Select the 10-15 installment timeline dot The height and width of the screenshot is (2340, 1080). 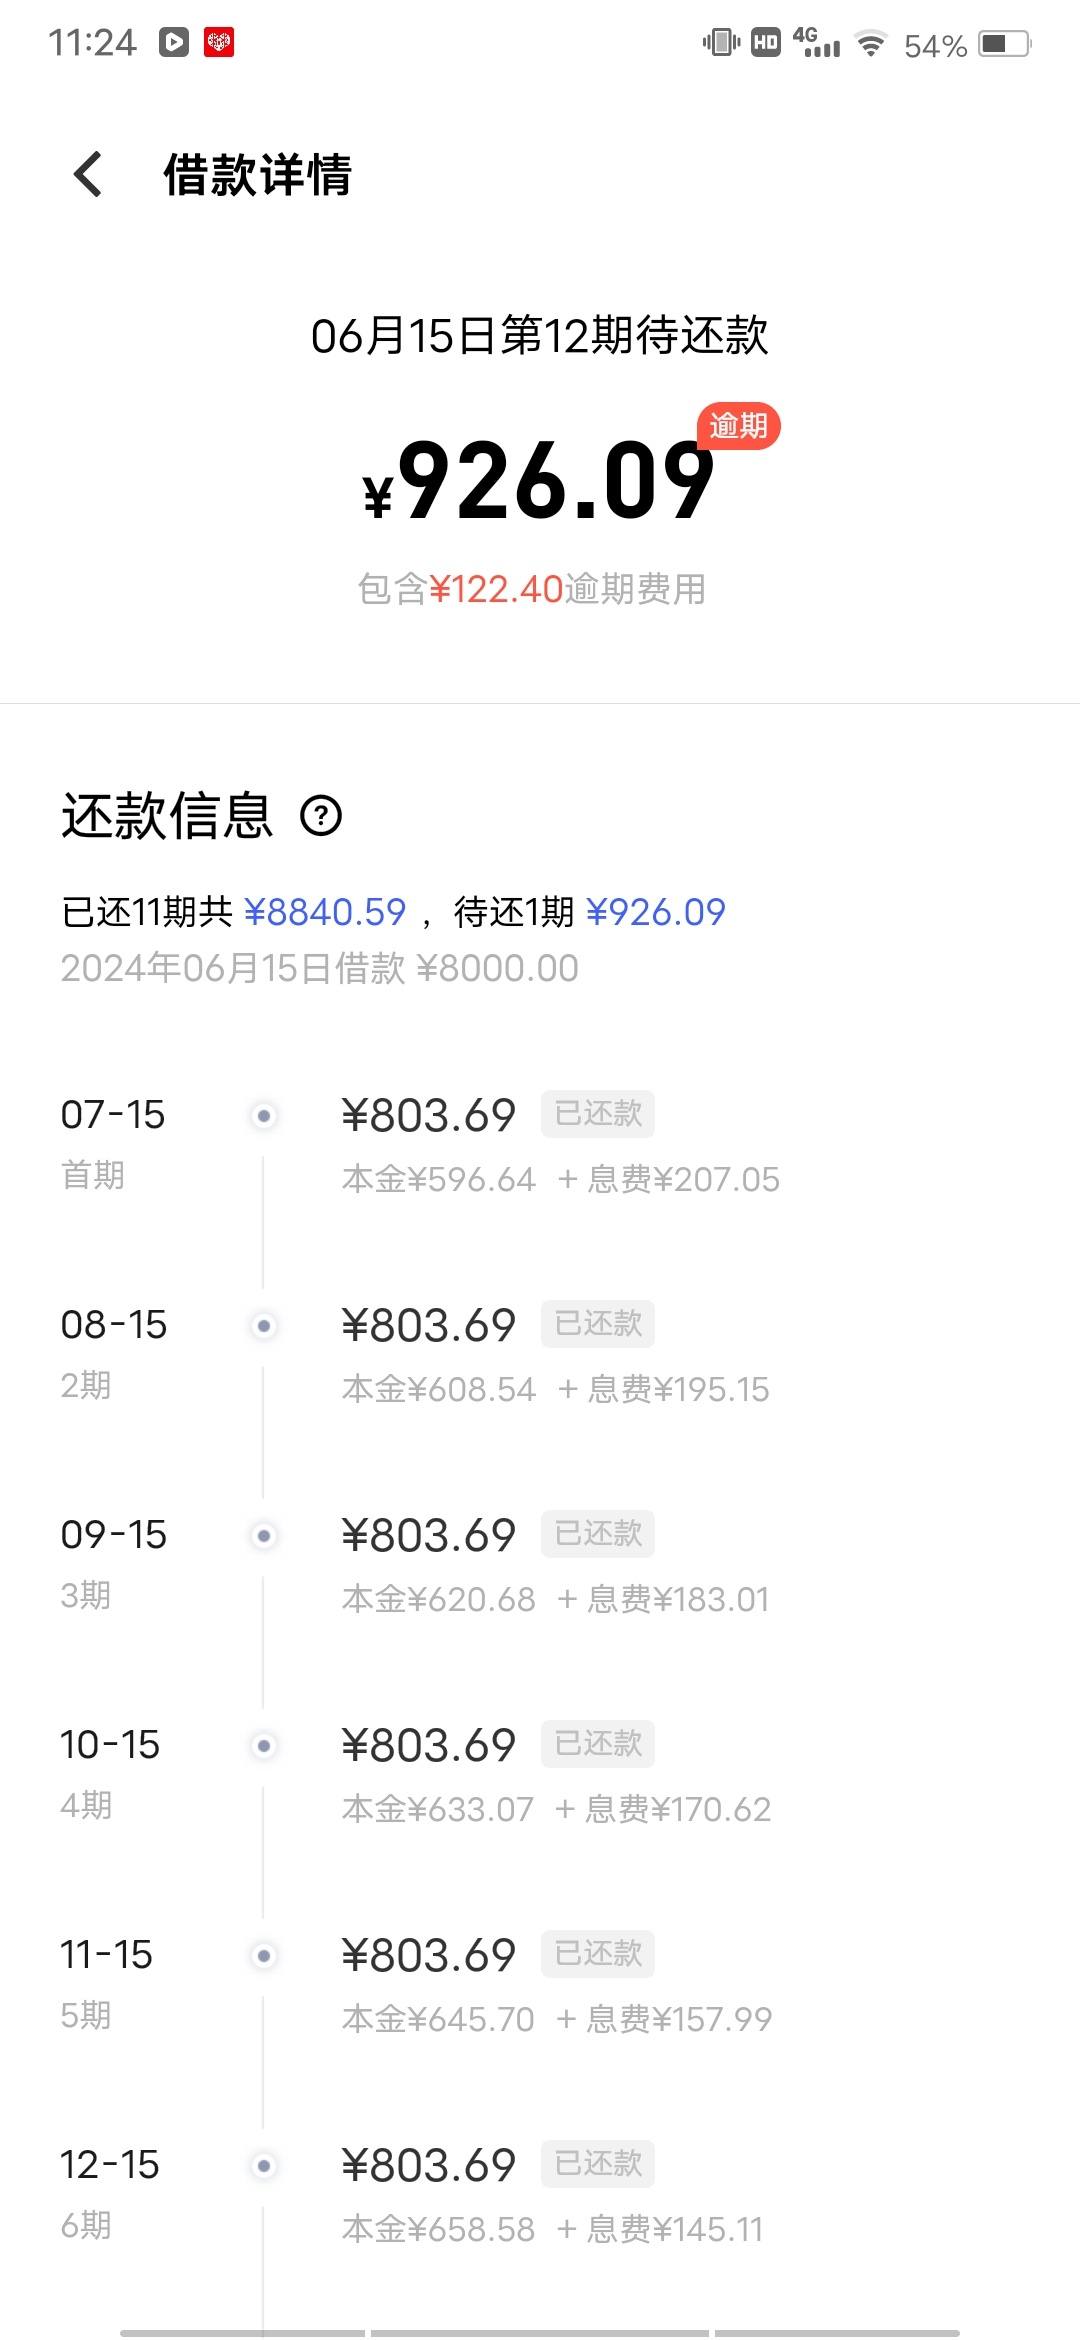point(264,1745)
